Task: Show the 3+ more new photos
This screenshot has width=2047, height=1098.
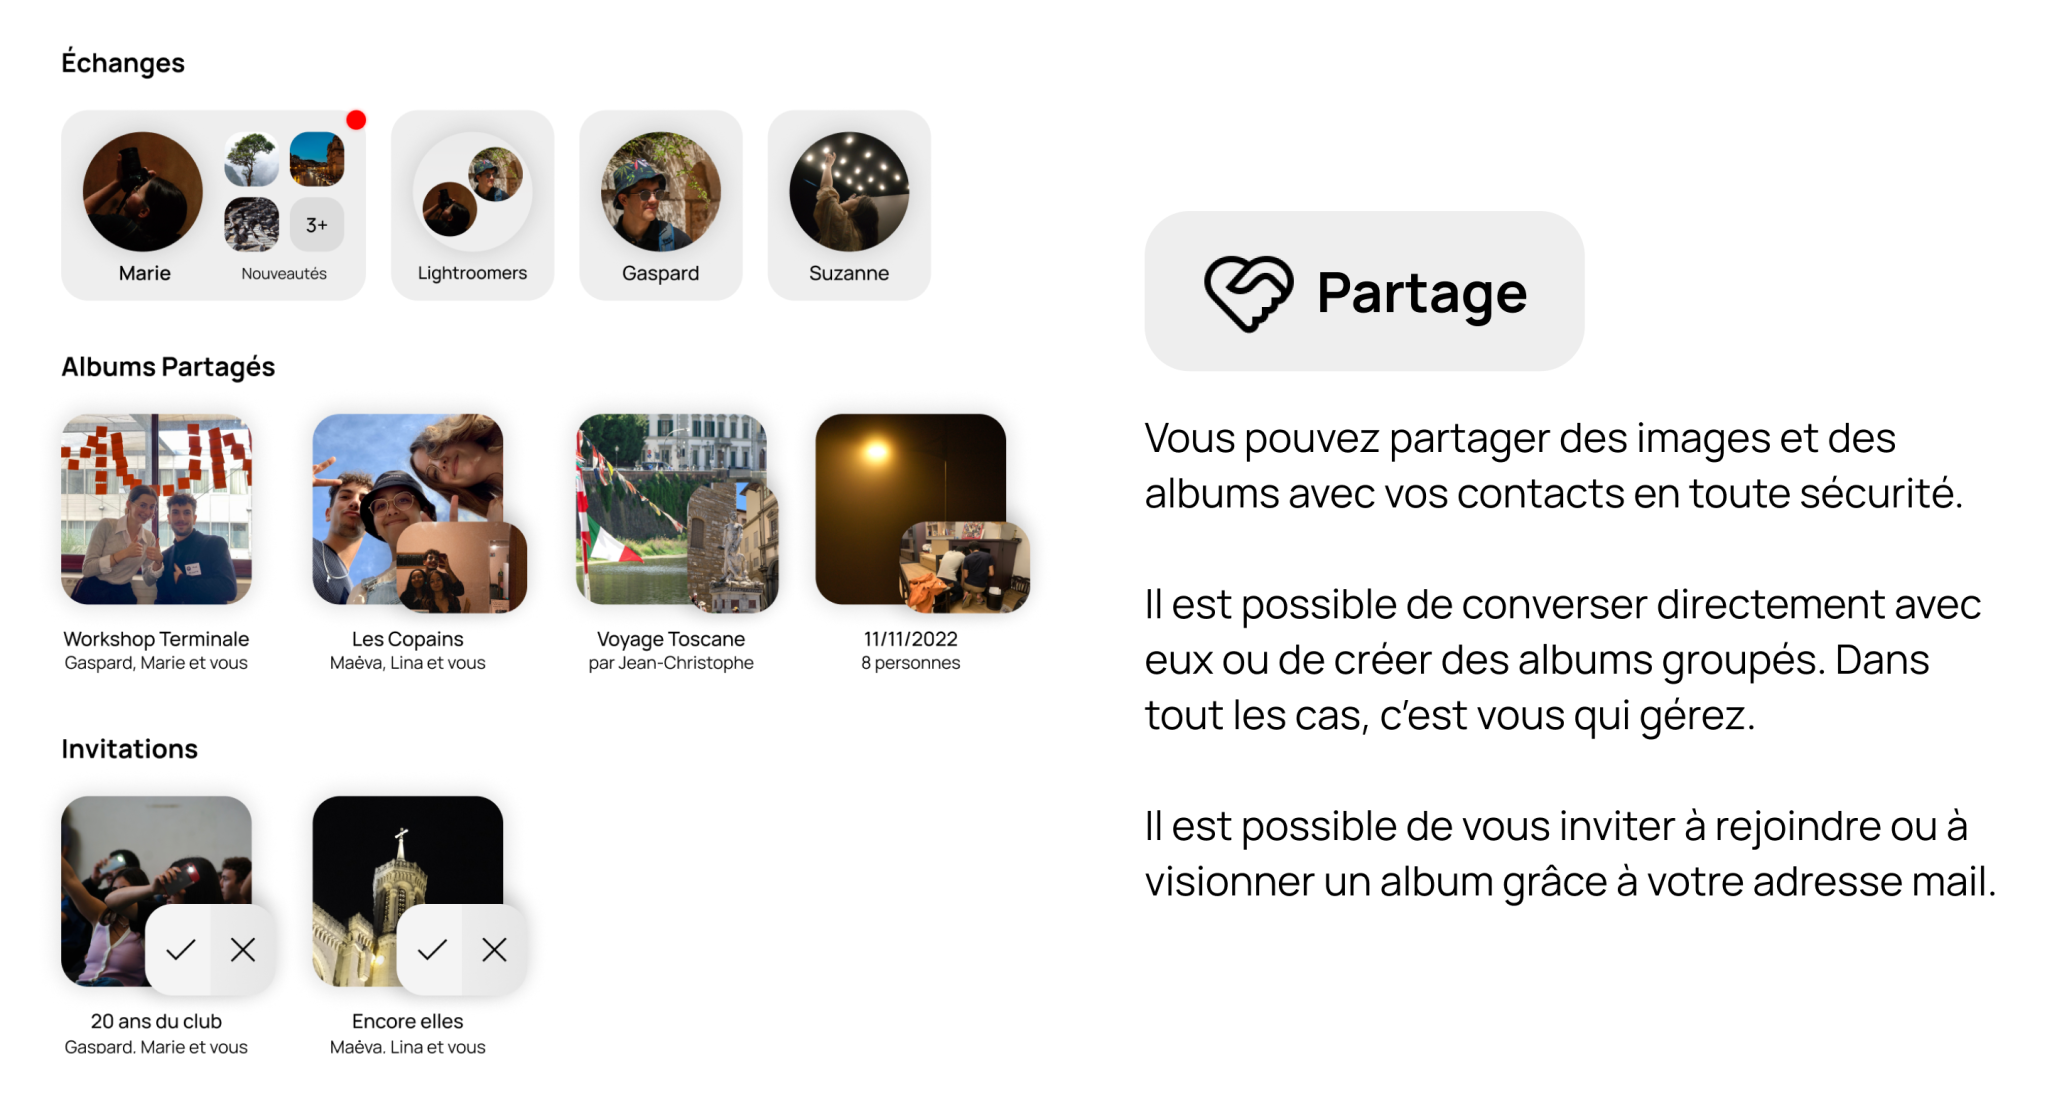Action: [317, 225]
